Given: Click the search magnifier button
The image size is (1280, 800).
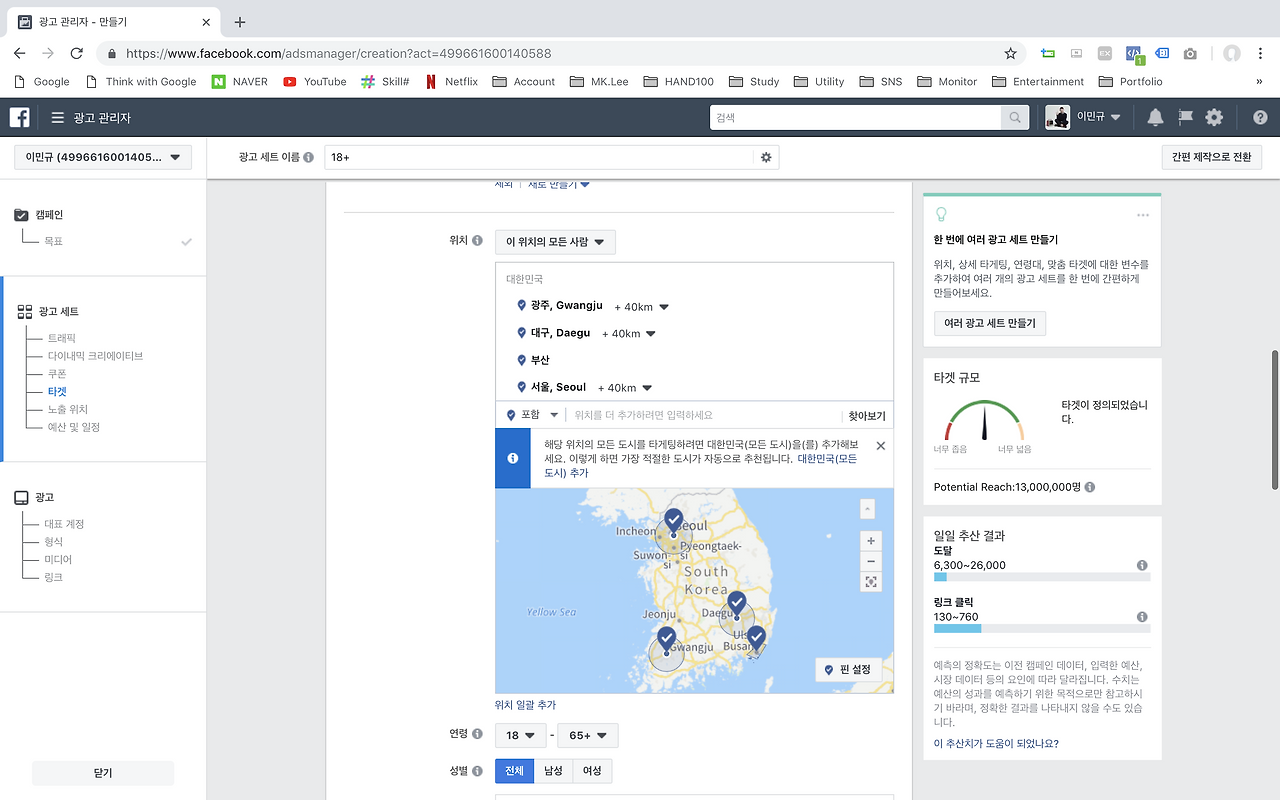Looking at the screenshot, I should tap(1015, 118).
